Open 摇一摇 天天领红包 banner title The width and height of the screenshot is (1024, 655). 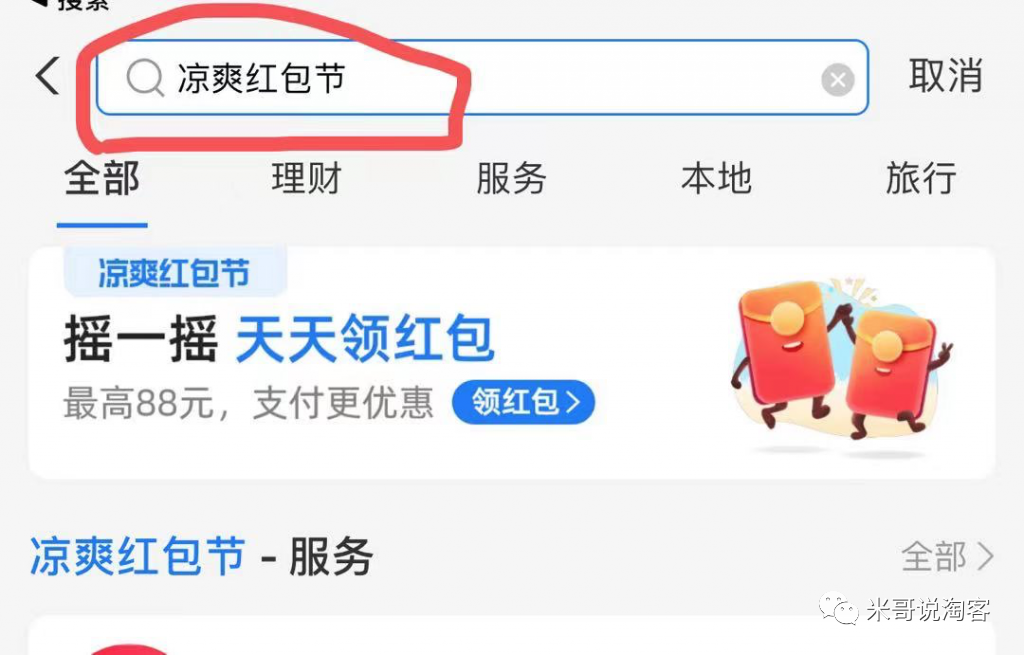[x=279, y=338]
